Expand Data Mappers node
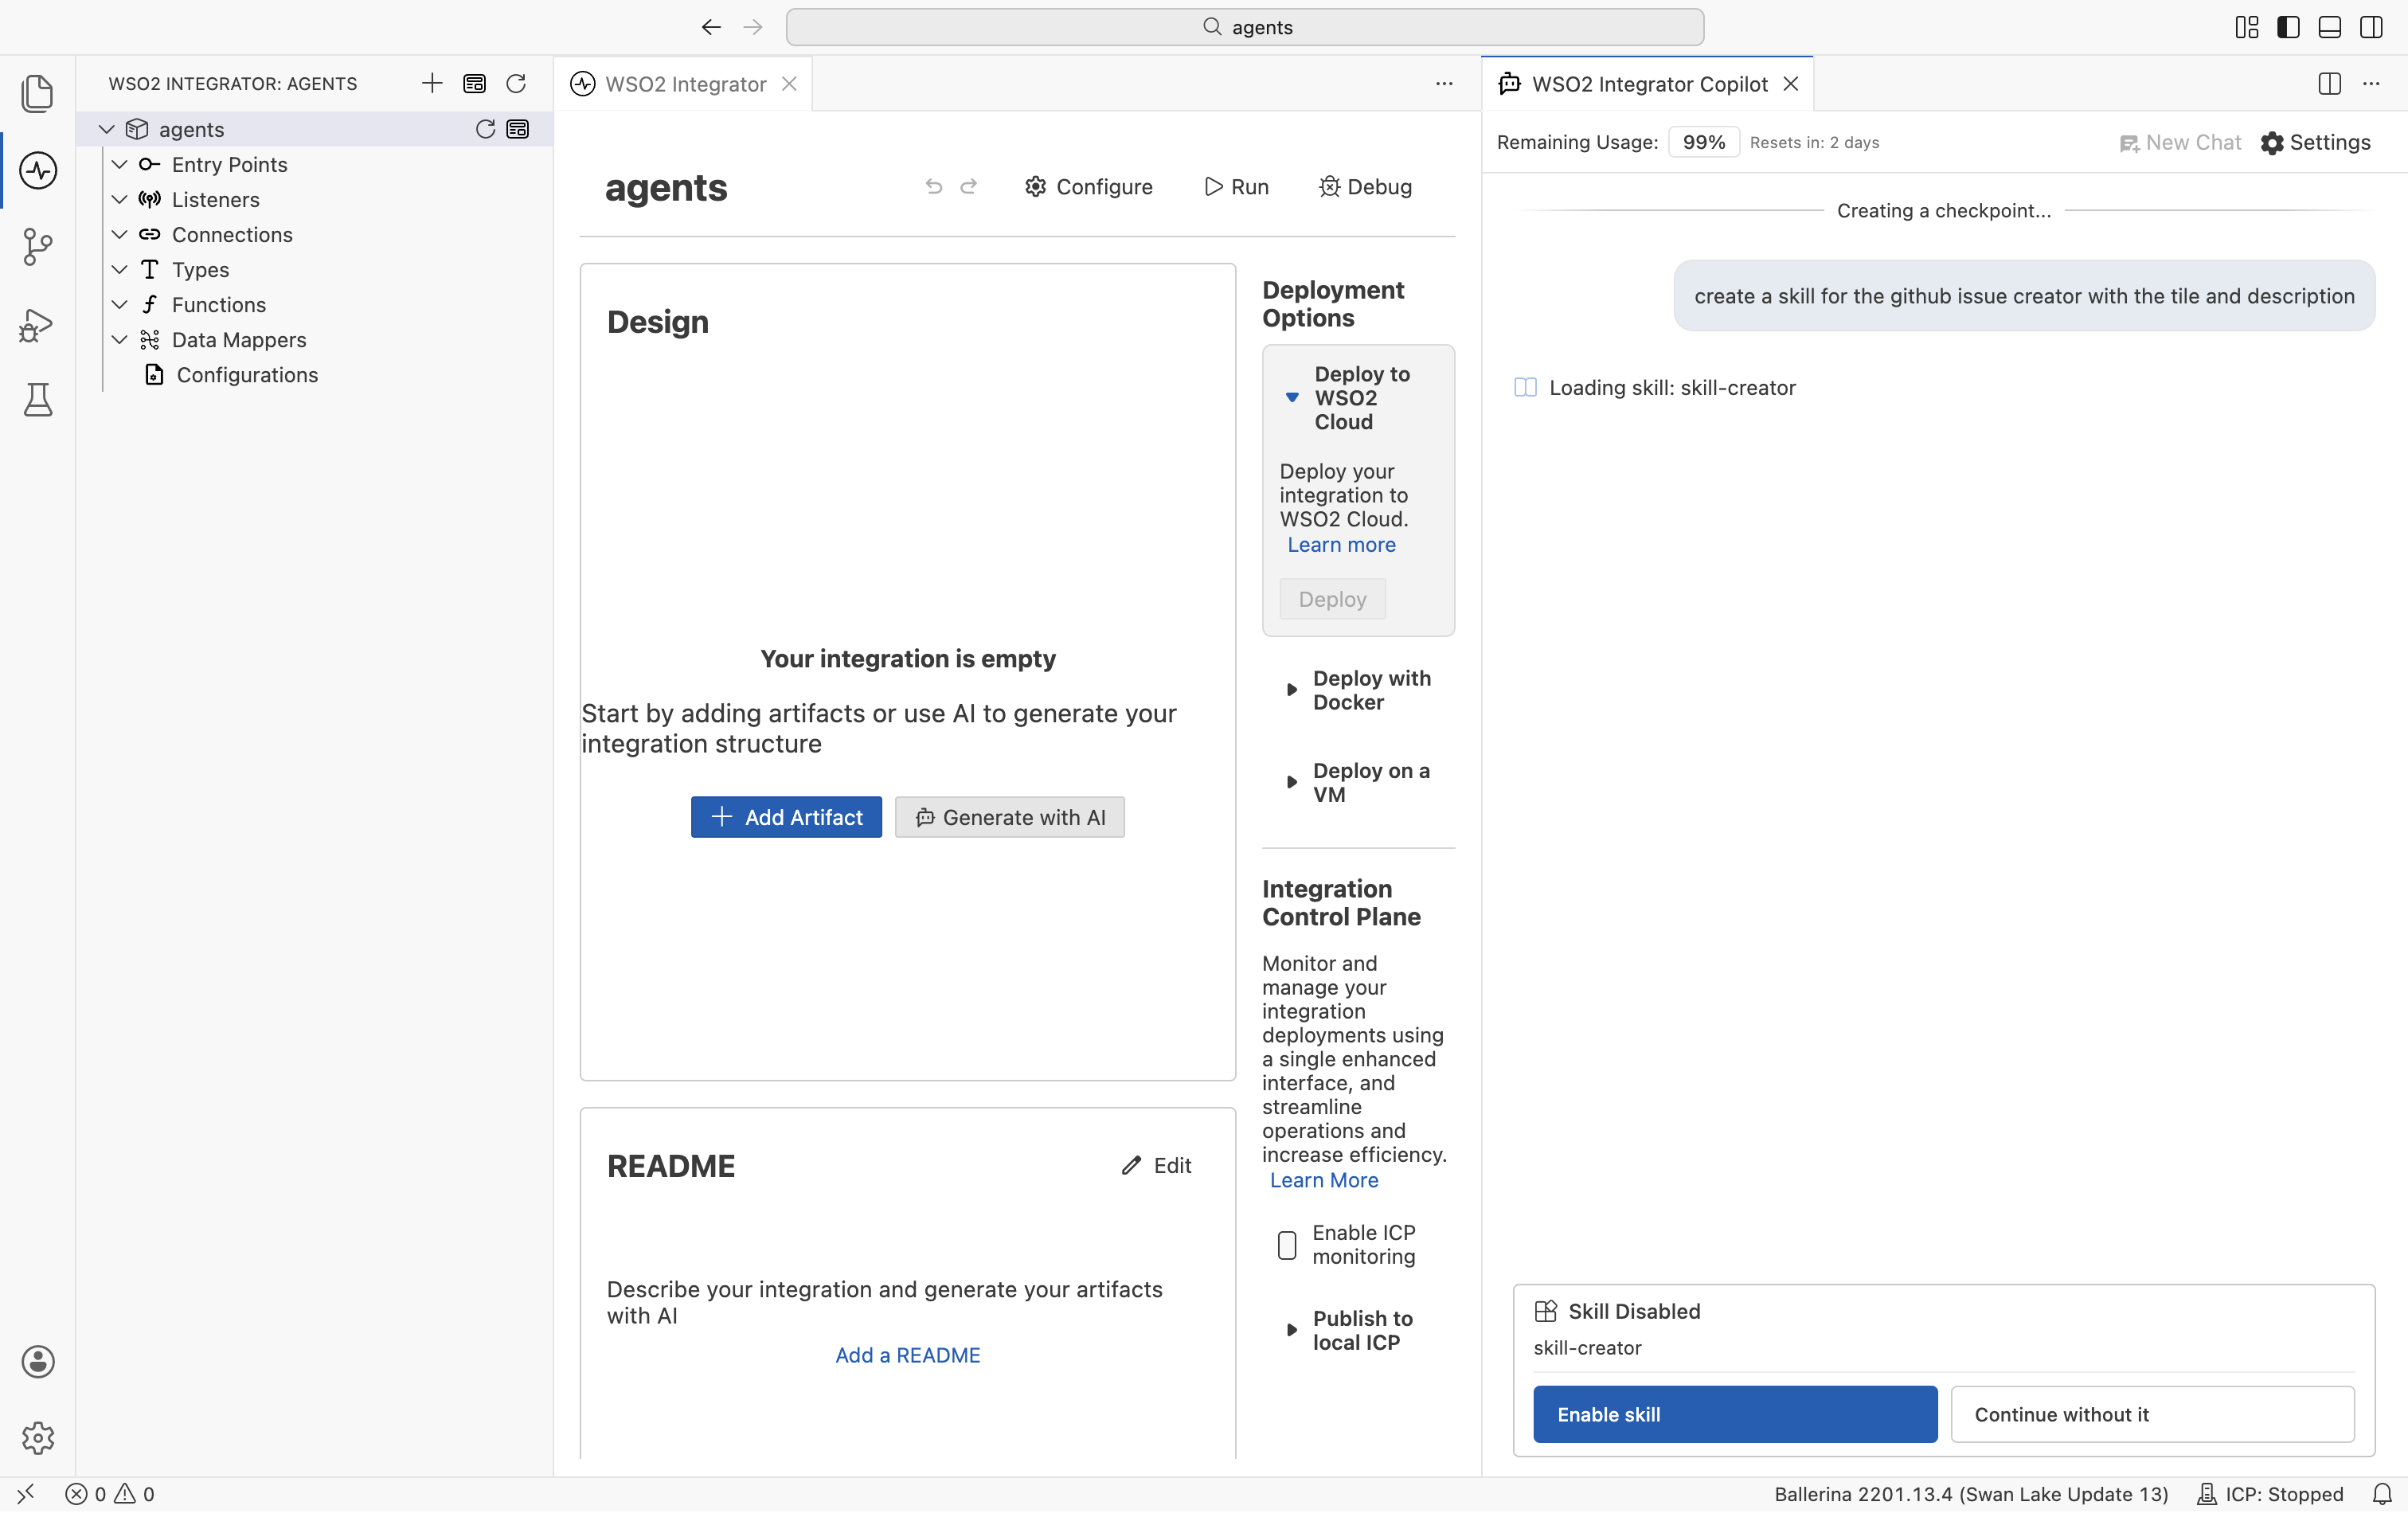This screenshot has height=1529, width=2408. click(119, 339)
